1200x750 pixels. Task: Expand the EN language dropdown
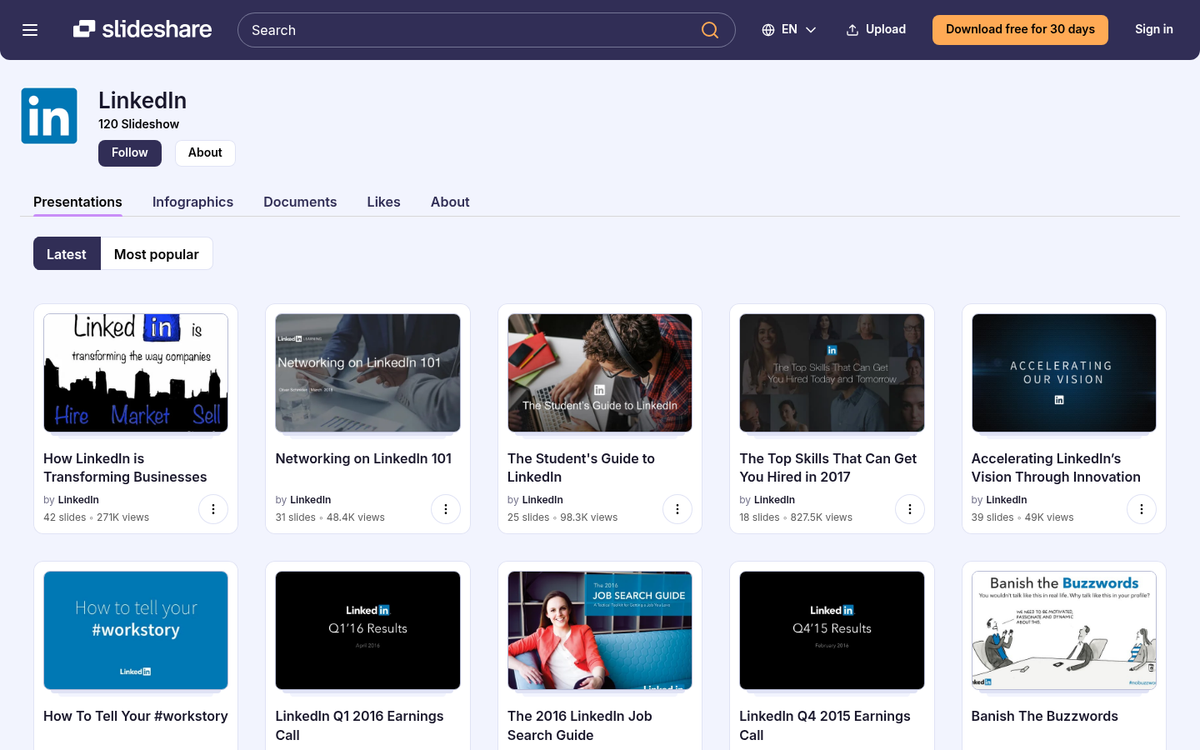[x=789, y=30]
